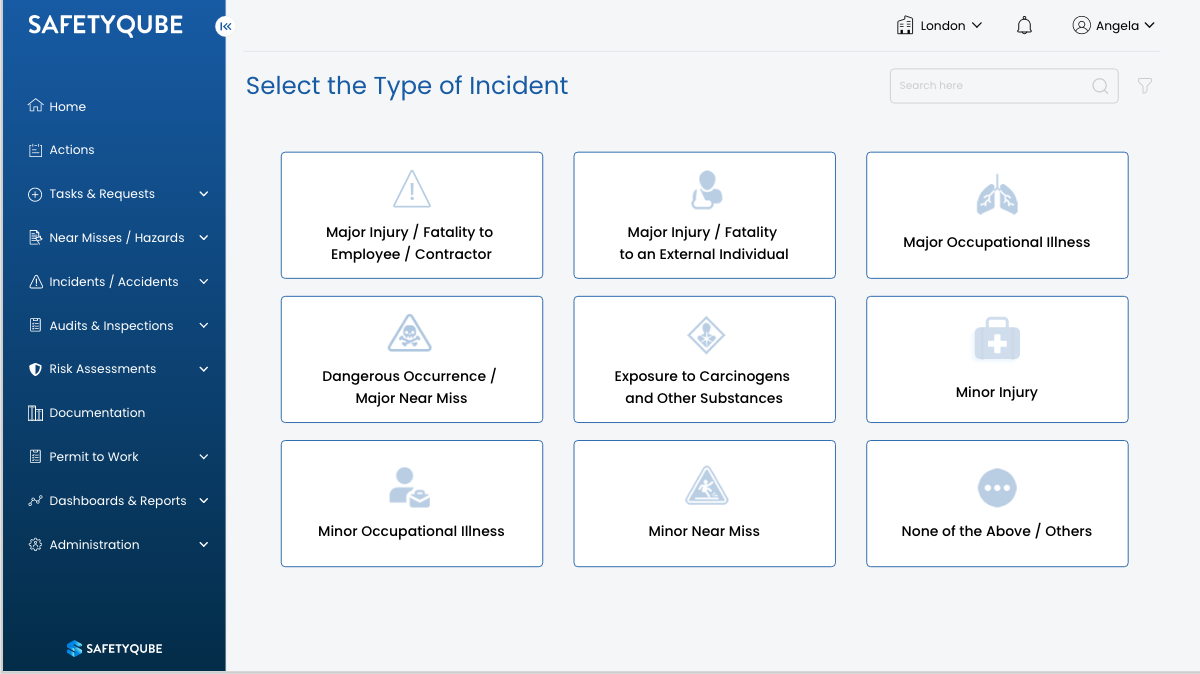Expand Permit to Work chevron
This screenshot has height=674, width=1200.
[x=204, y=457]
